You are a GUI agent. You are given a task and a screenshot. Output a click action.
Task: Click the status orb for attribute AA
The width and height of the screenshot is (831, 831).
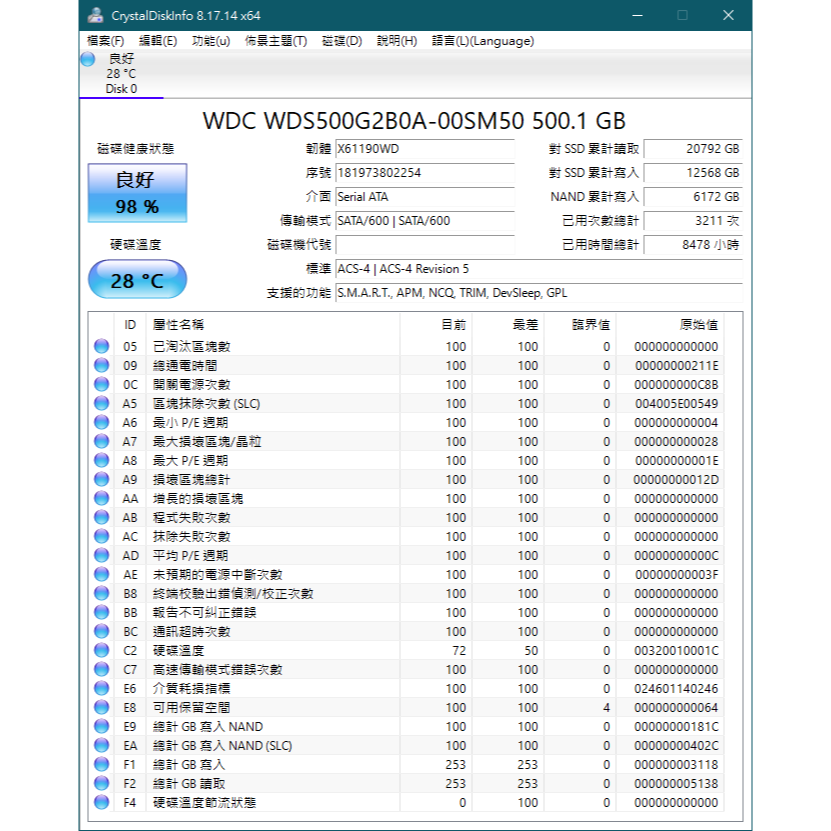click(101, 499)
